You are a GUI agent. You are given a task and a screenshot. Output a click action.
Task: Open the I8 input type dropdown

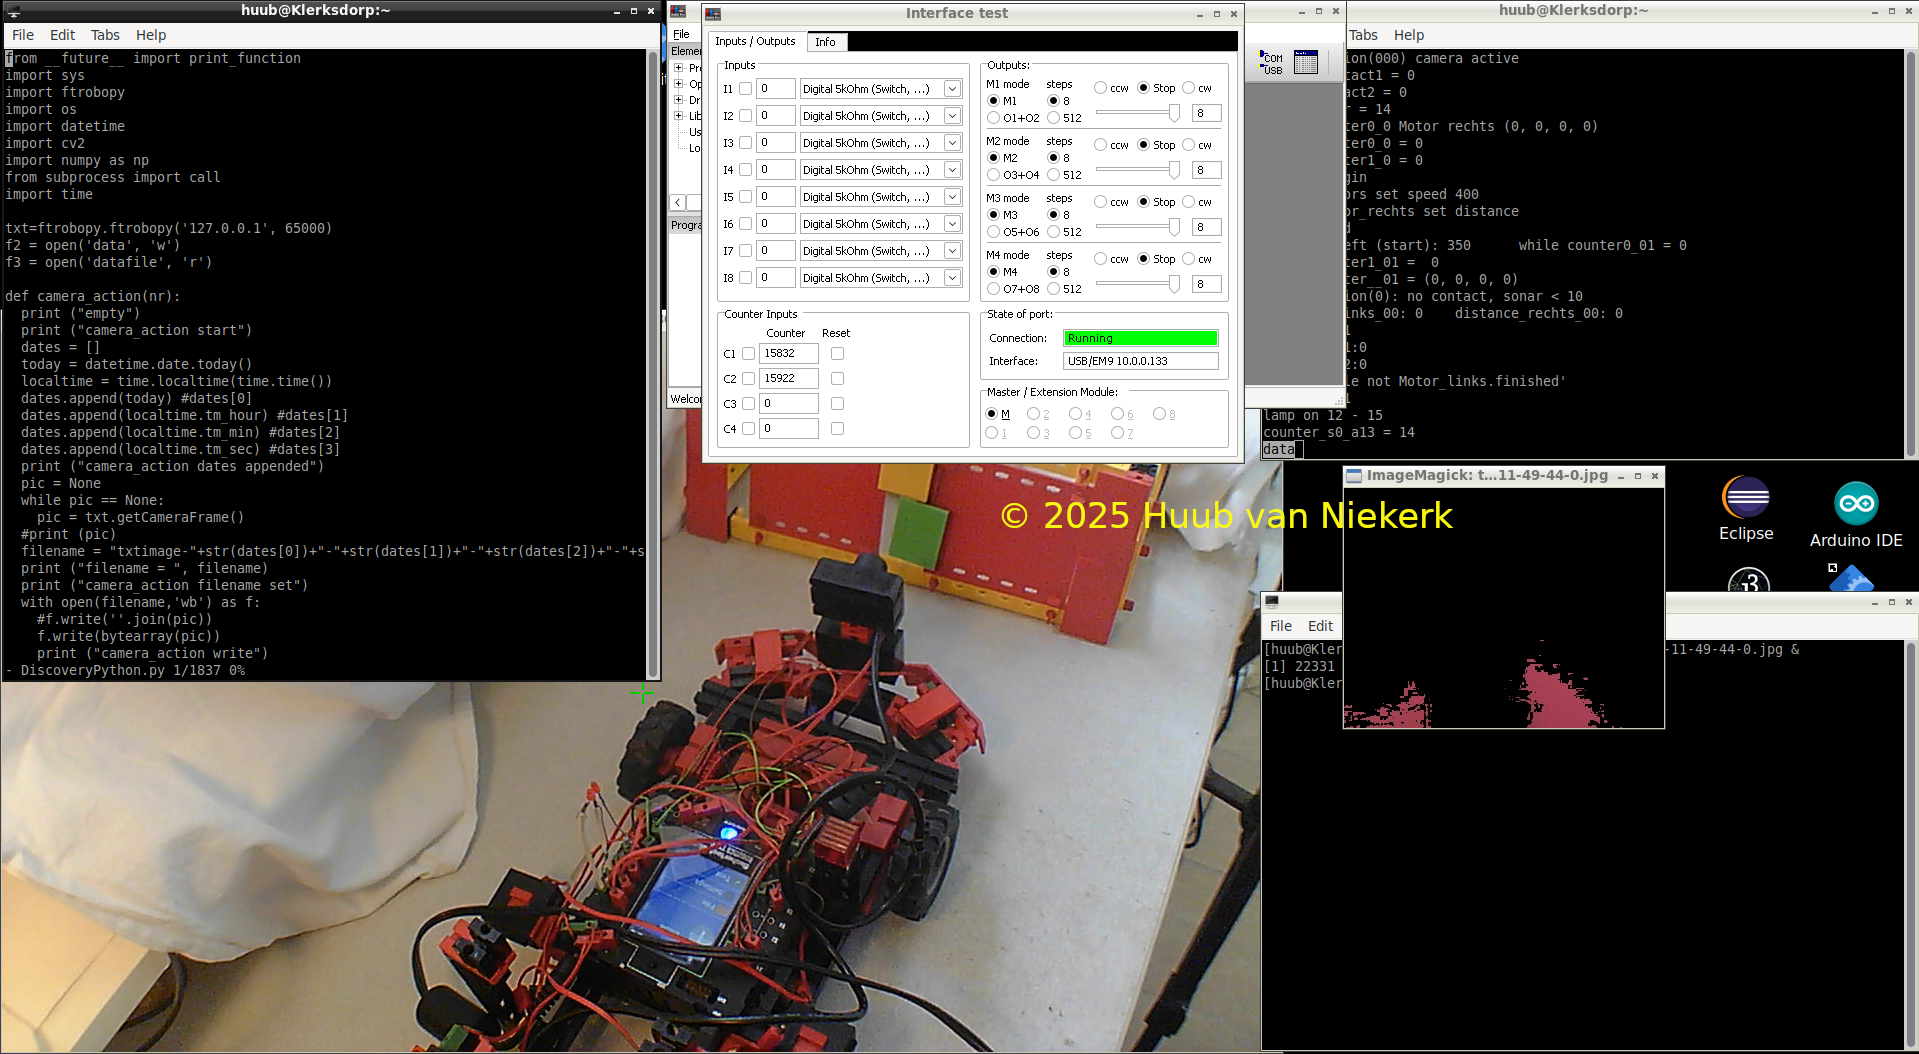[952, 278]
